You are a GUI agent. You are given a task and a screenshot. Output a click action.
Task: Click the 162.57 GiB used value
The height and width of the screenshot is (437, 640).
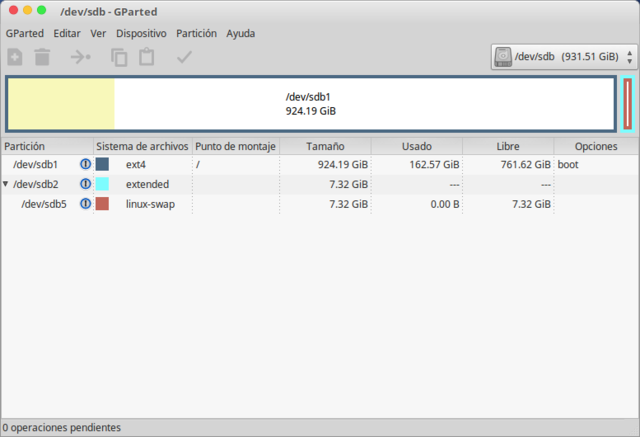[x=434, y=164]
